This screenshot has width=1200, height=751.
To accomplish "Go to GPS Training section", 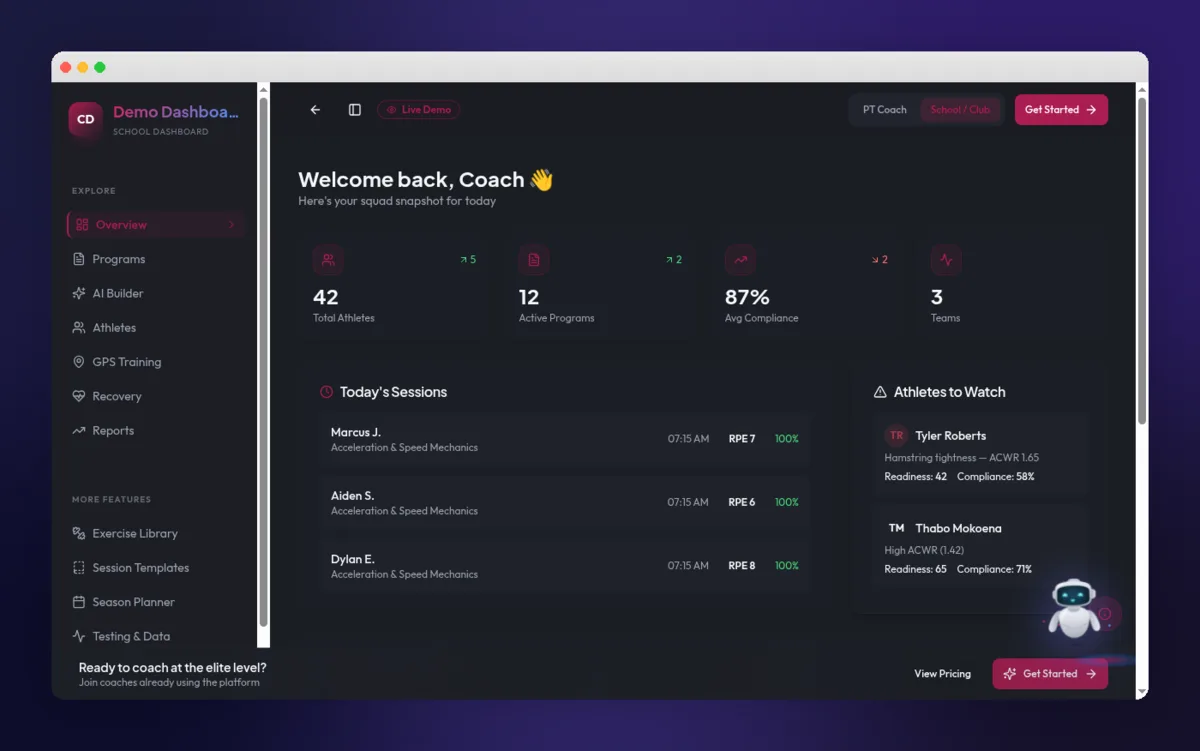I will click(126, 362).
